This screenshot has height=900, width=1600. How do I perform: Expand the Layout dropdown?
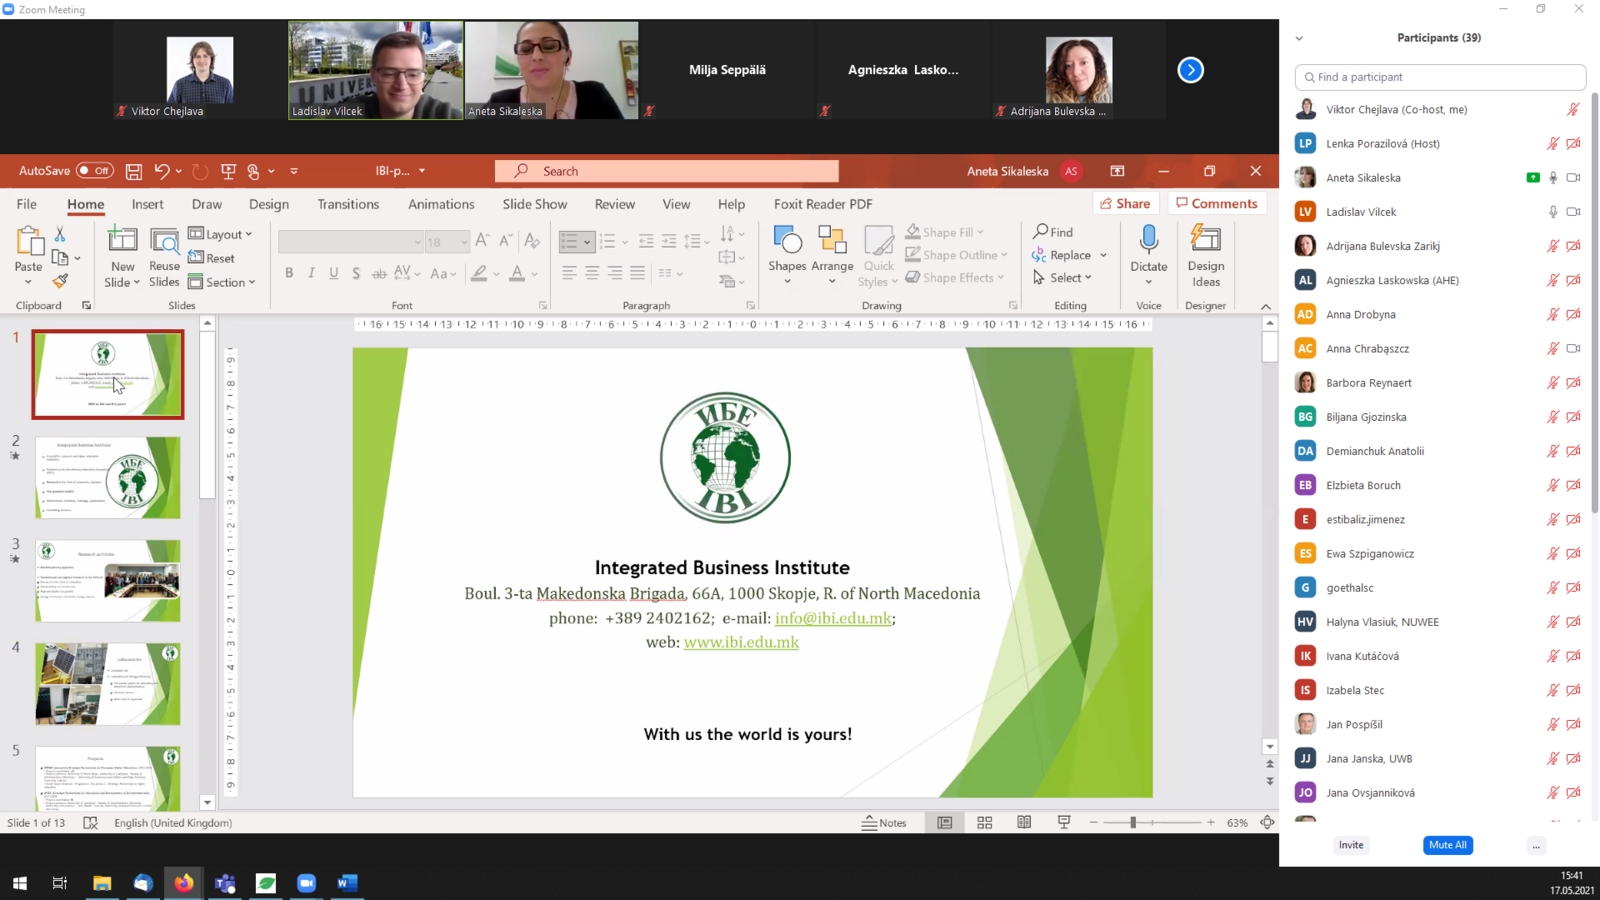point(221,234)
